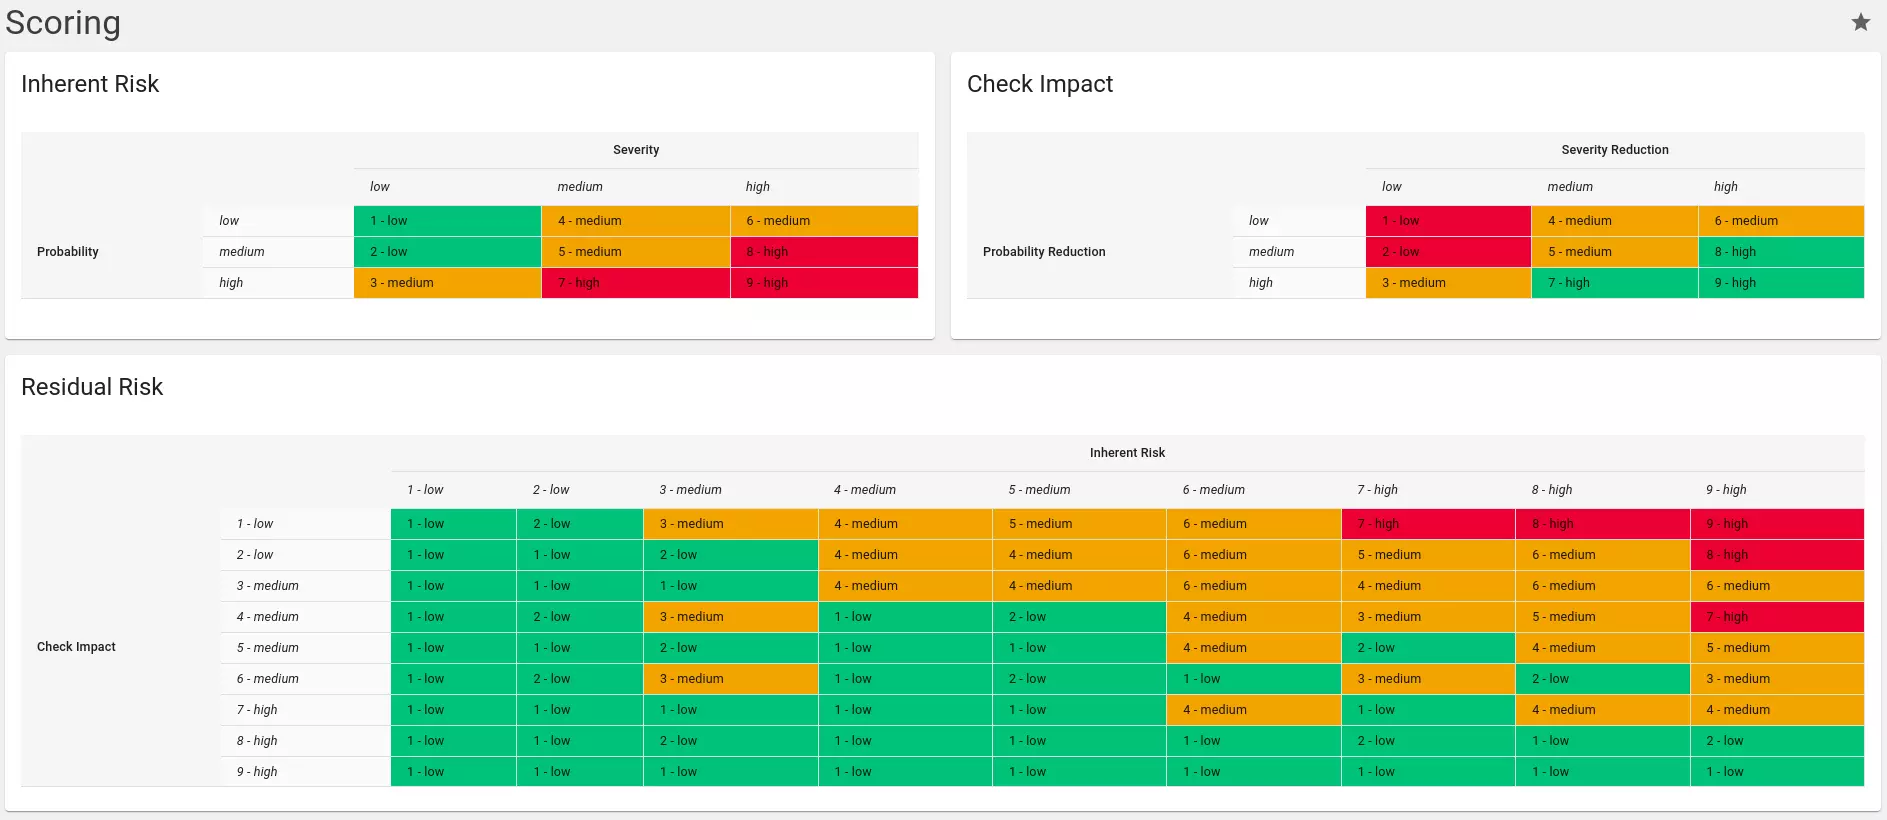Click the Severity Reduction column group header
The image size is (1887, 820).
(x=1615, y=150)
